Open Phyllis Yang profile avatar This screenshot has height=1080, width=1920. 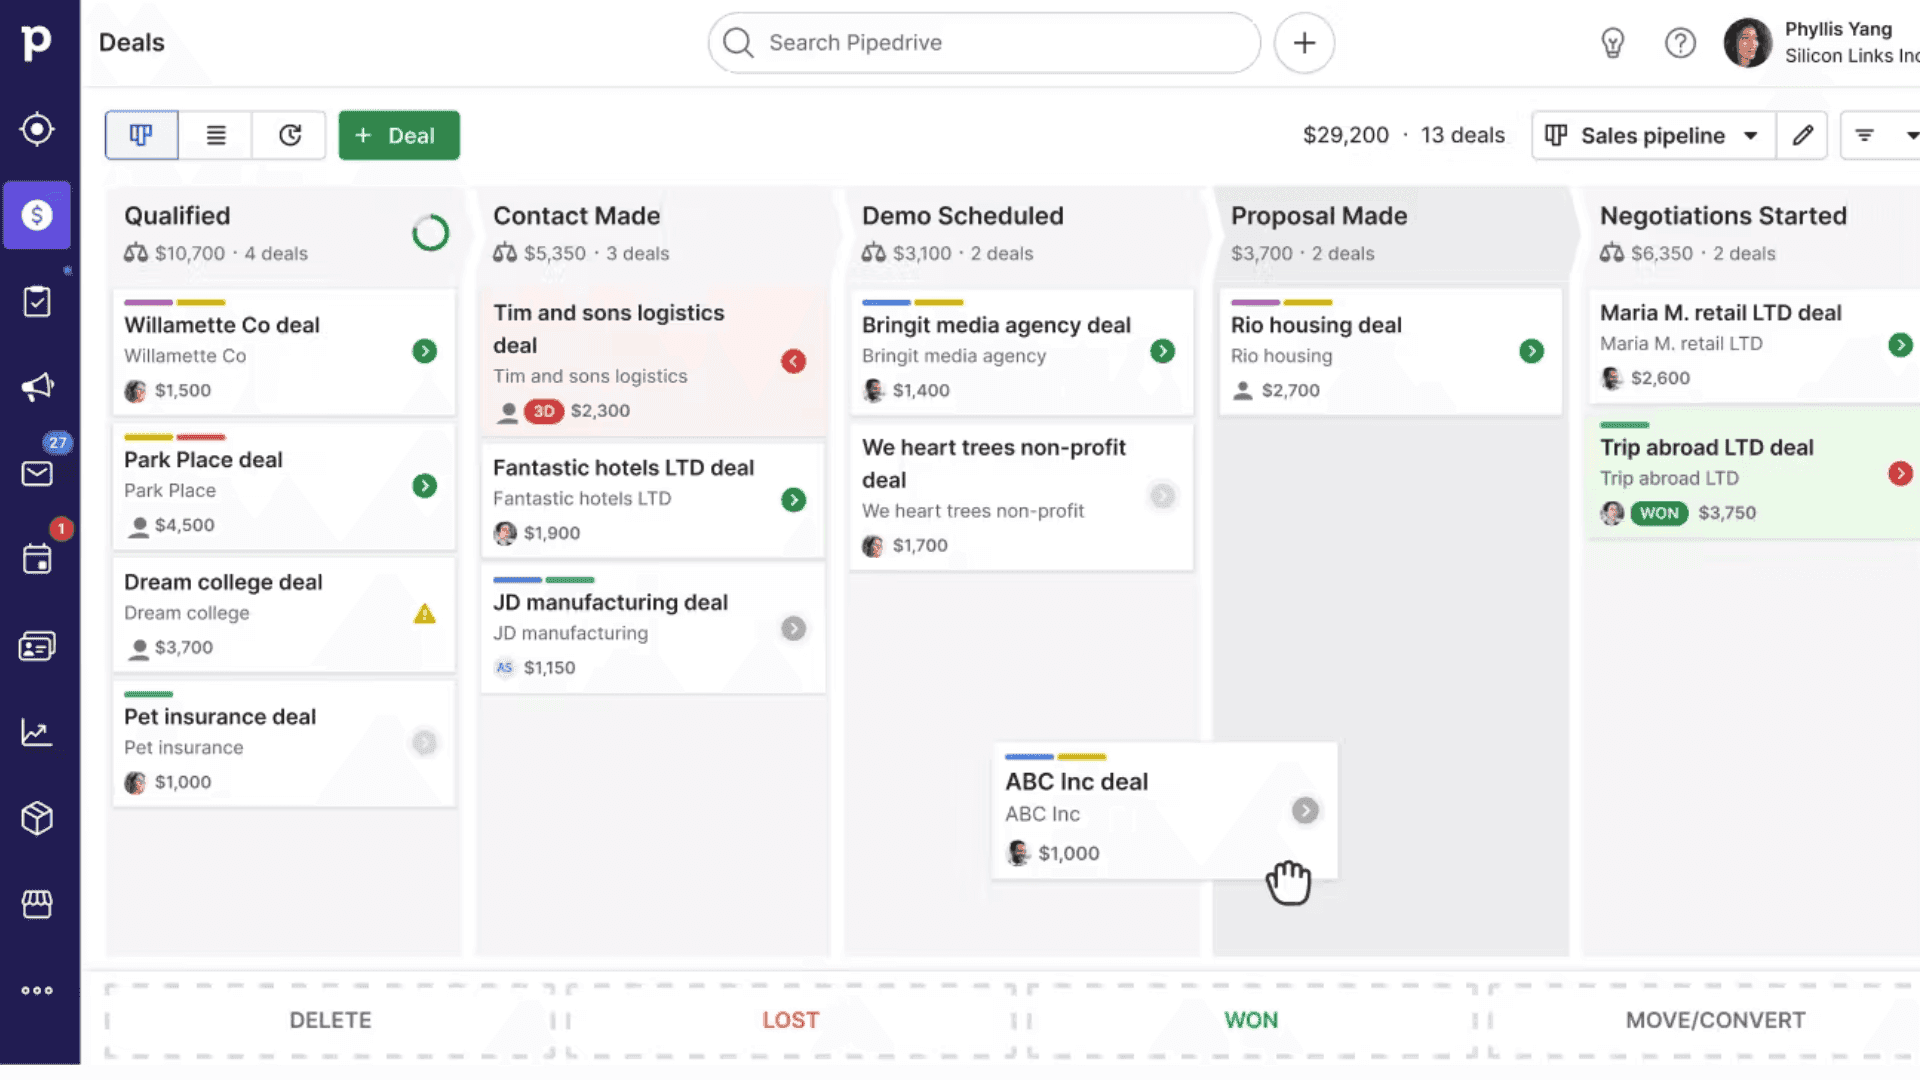(x=1747, y=43)
